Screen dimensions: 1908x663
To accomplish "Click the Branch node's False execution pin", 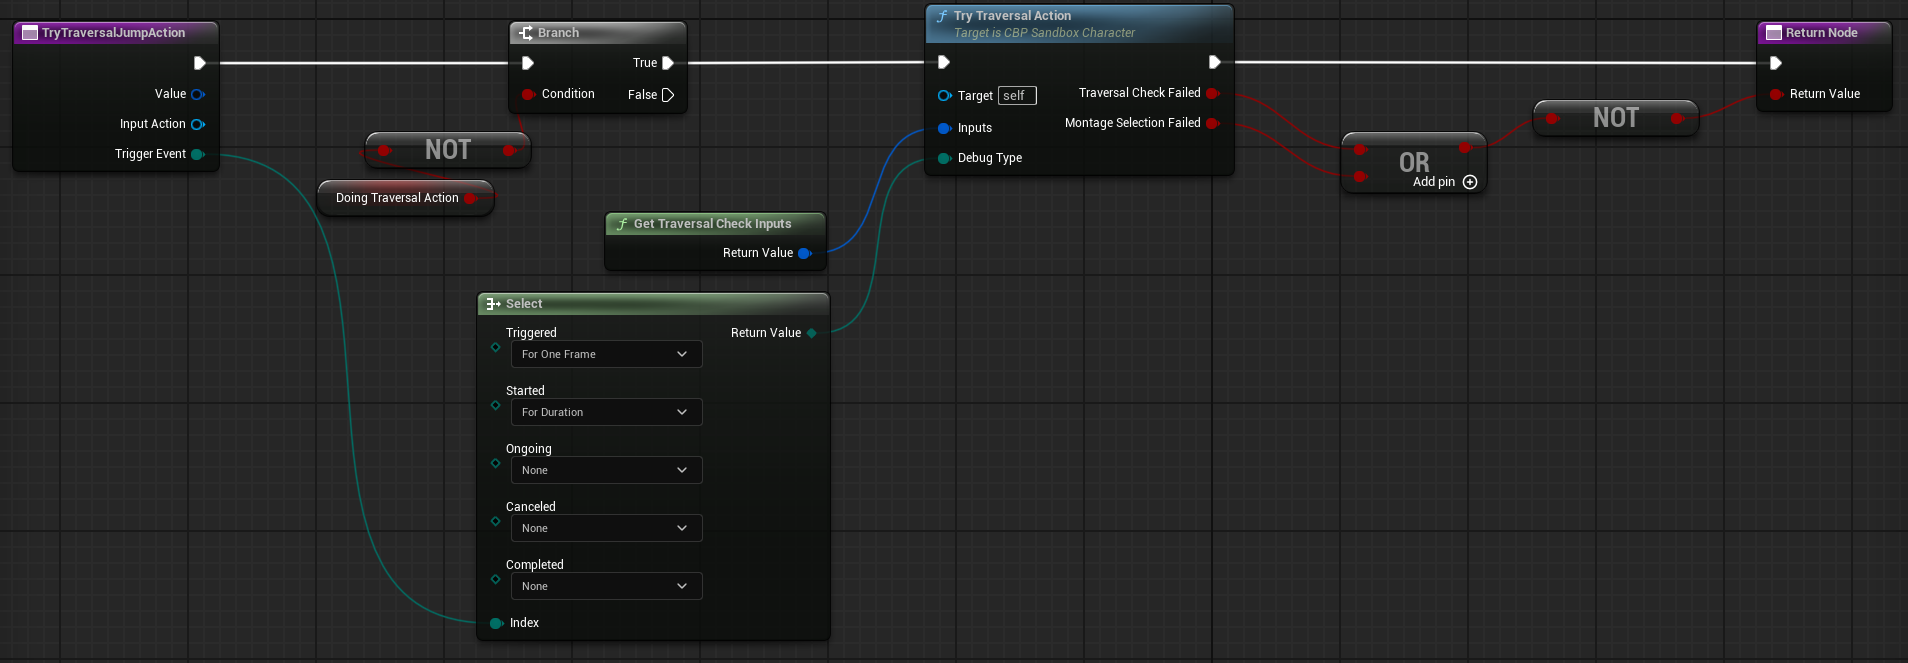I will tap(668, 95).
